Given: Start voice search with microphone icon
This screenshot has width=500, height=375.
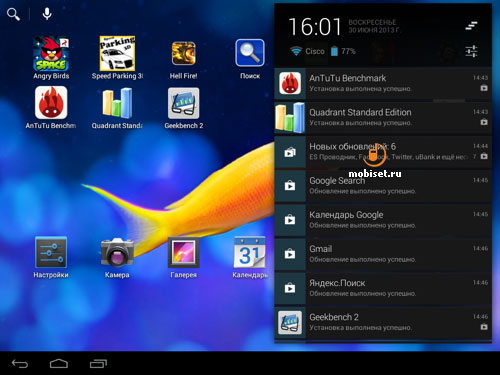Looking at the screenshot, I should point(47,14).
